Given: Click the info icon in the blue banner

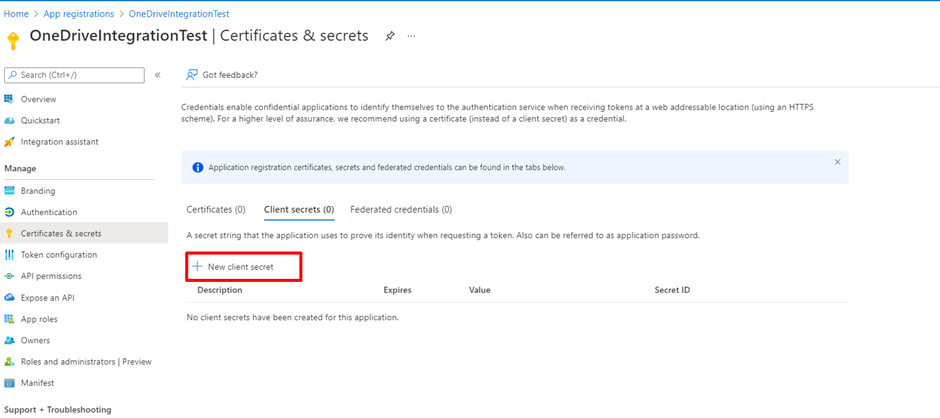Looking at the screenshot, I should click(x=197, y=167).
